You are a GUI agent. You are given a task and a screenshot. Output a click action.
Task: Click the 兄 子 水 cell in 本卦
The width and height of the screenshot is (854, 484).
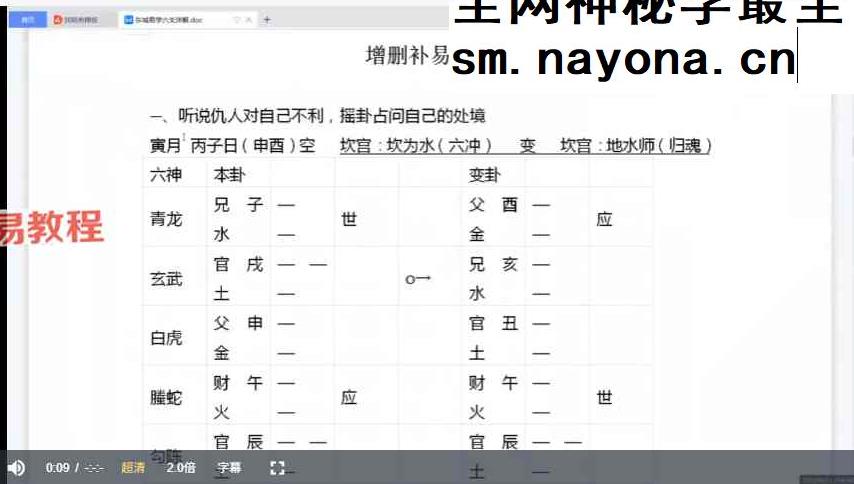pos(239,219)
